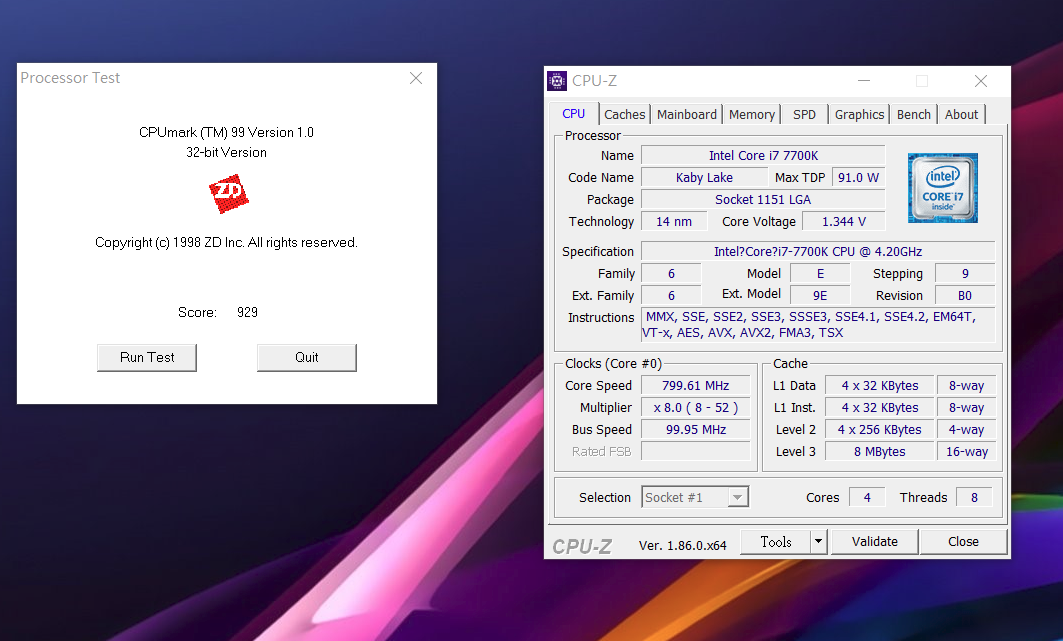
Task: Open the Tools dropdown arrow
Action: tap(817, 541)
